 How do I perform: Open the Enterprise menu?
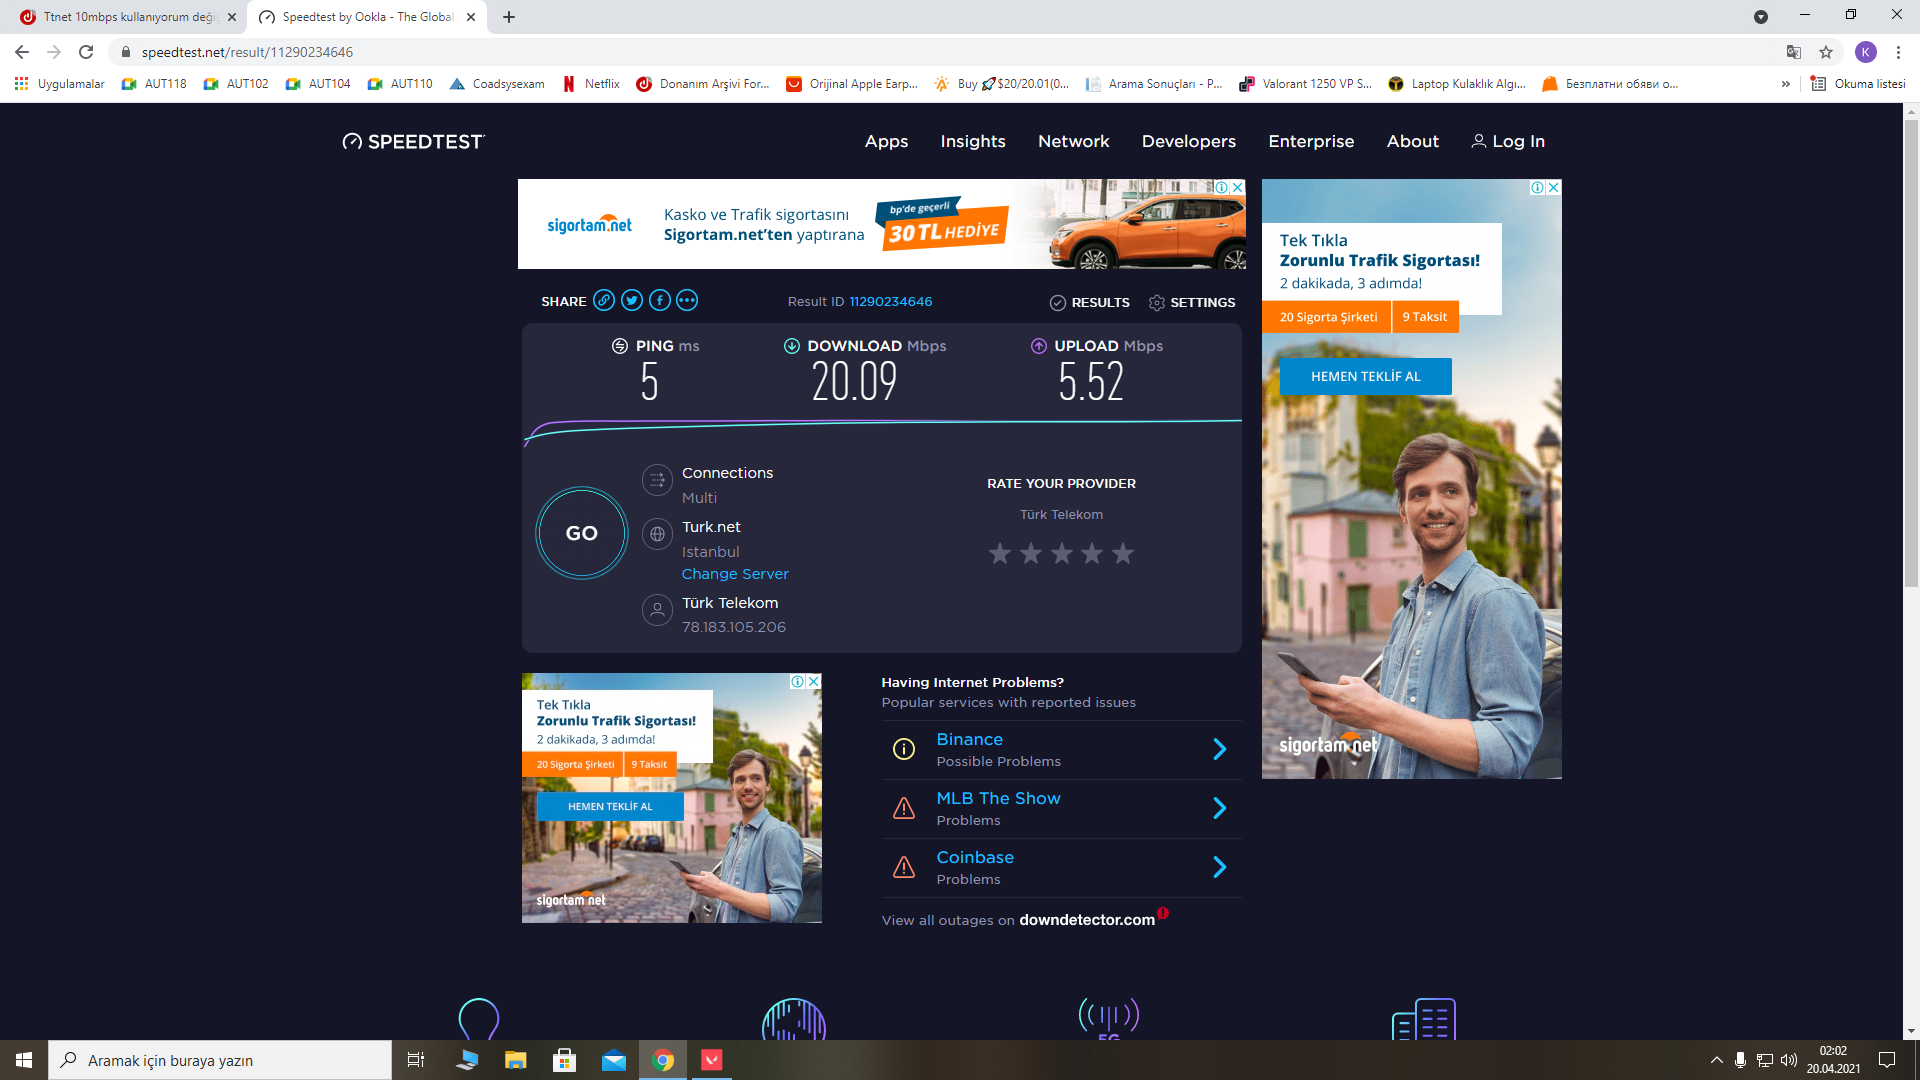click(x=1311, y=141)
